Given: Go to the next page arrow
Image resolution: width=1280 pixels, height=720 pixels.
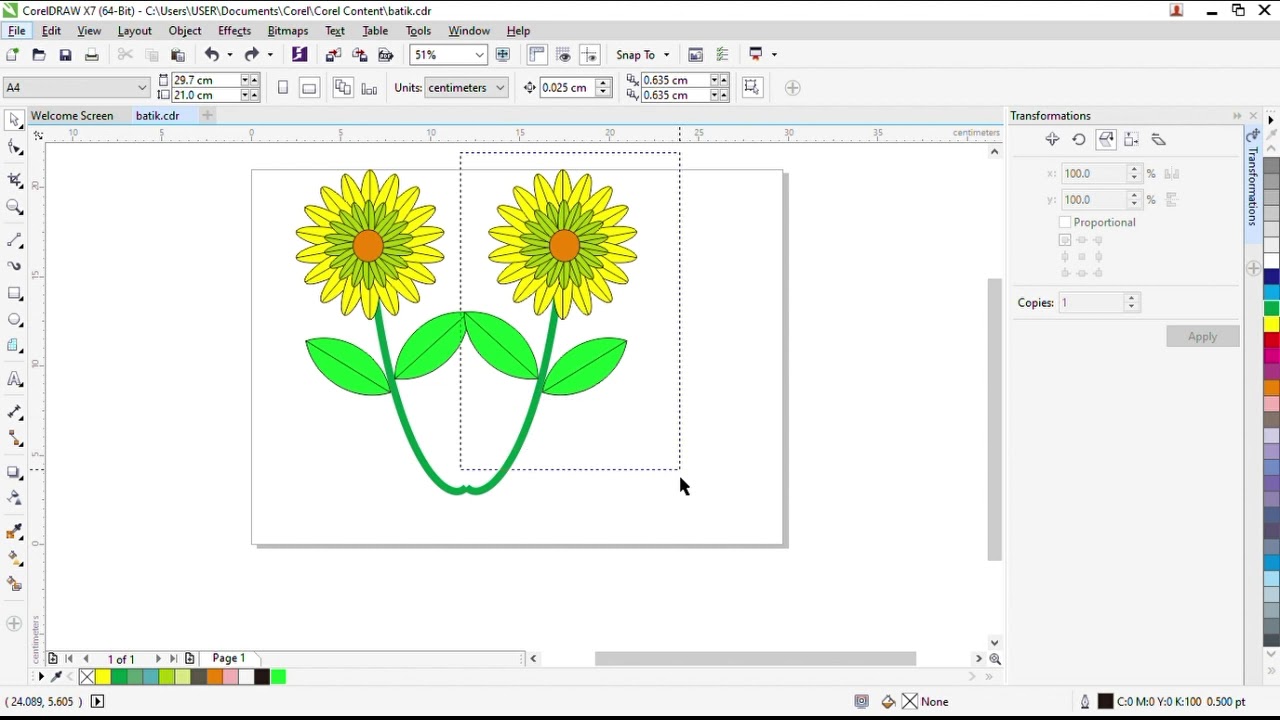Looking at the screenshot, I should (158, 659).
